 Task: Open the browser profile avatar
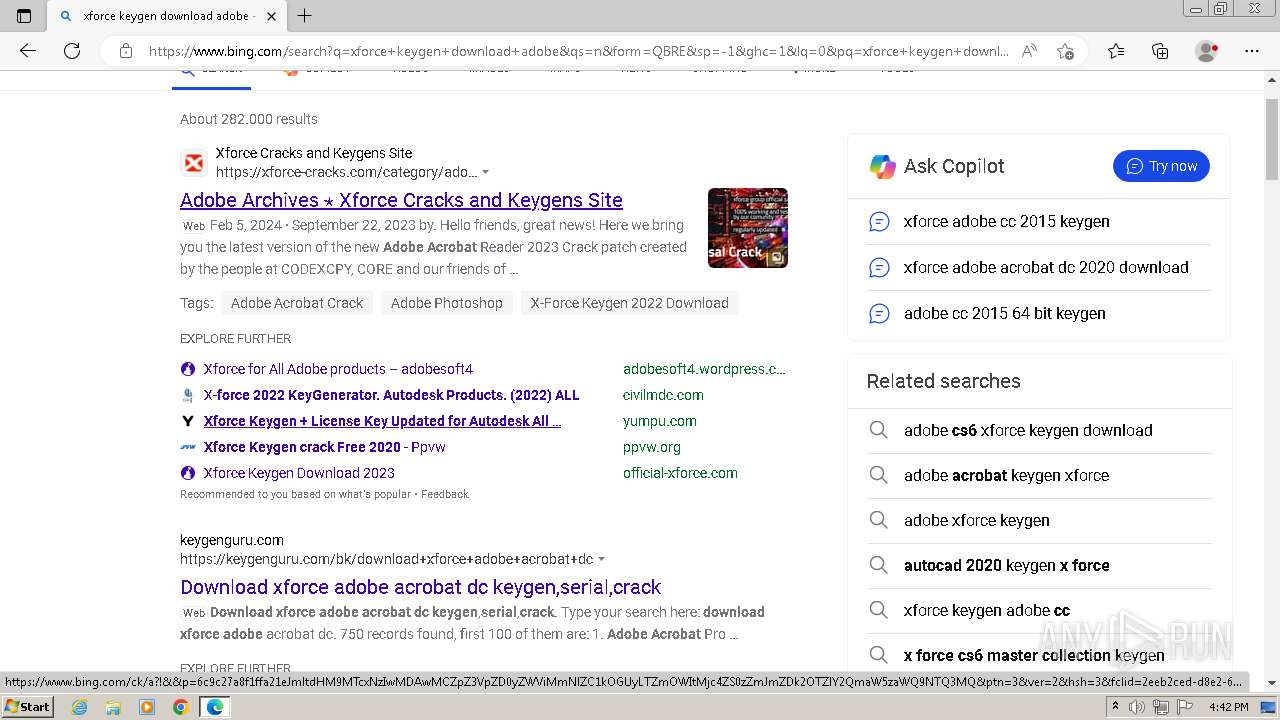1207,51
